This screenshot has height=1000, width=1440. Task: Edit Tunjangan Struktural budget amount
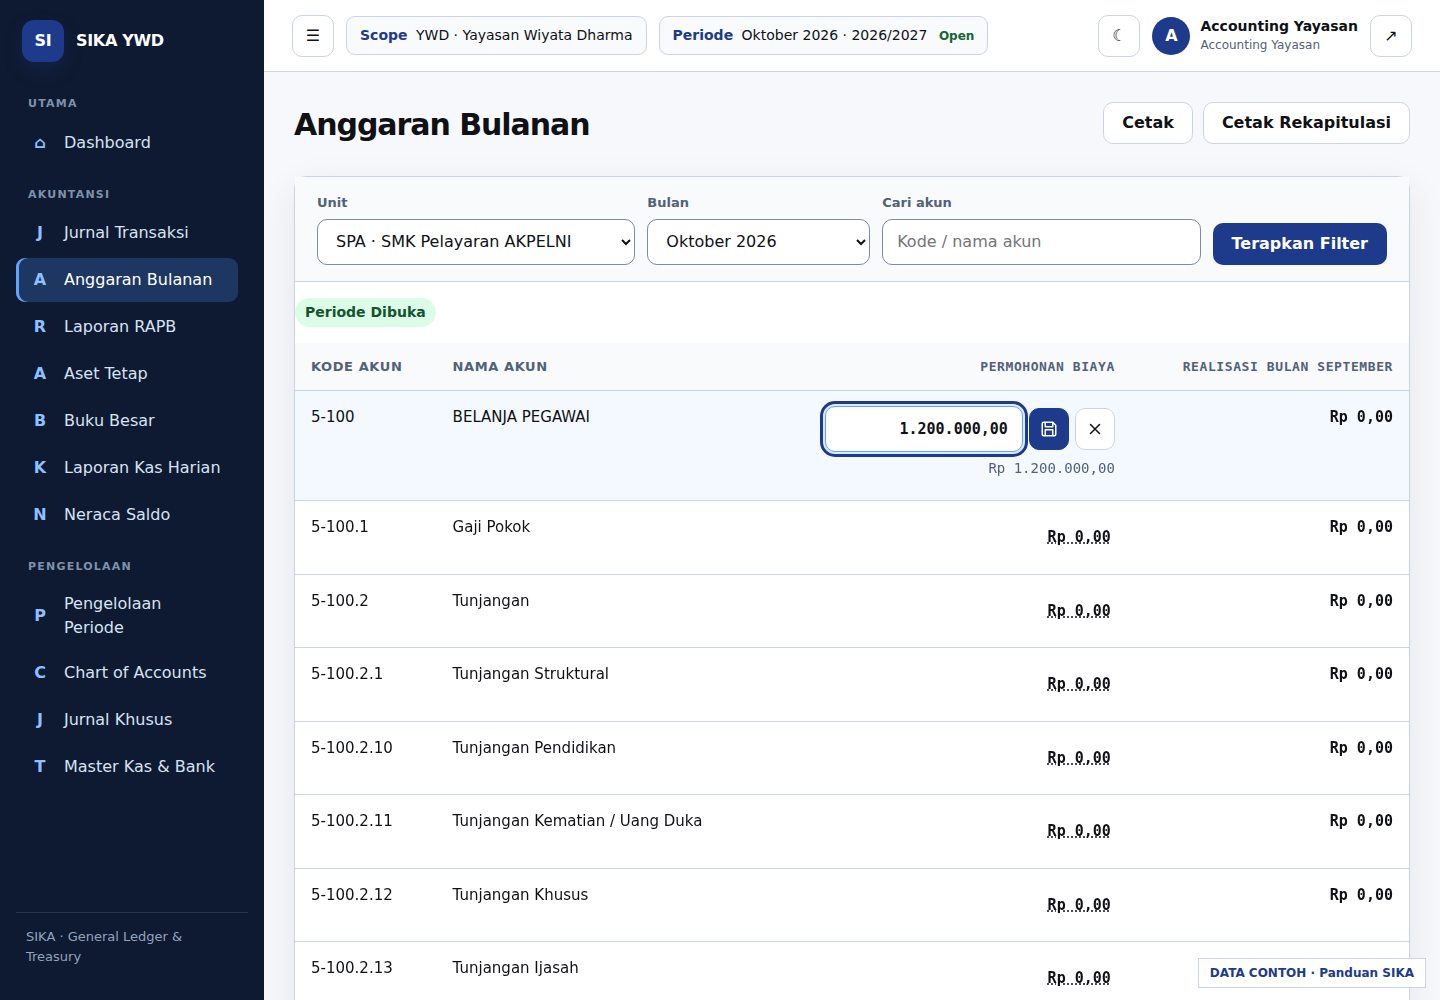click(1078, 684)
